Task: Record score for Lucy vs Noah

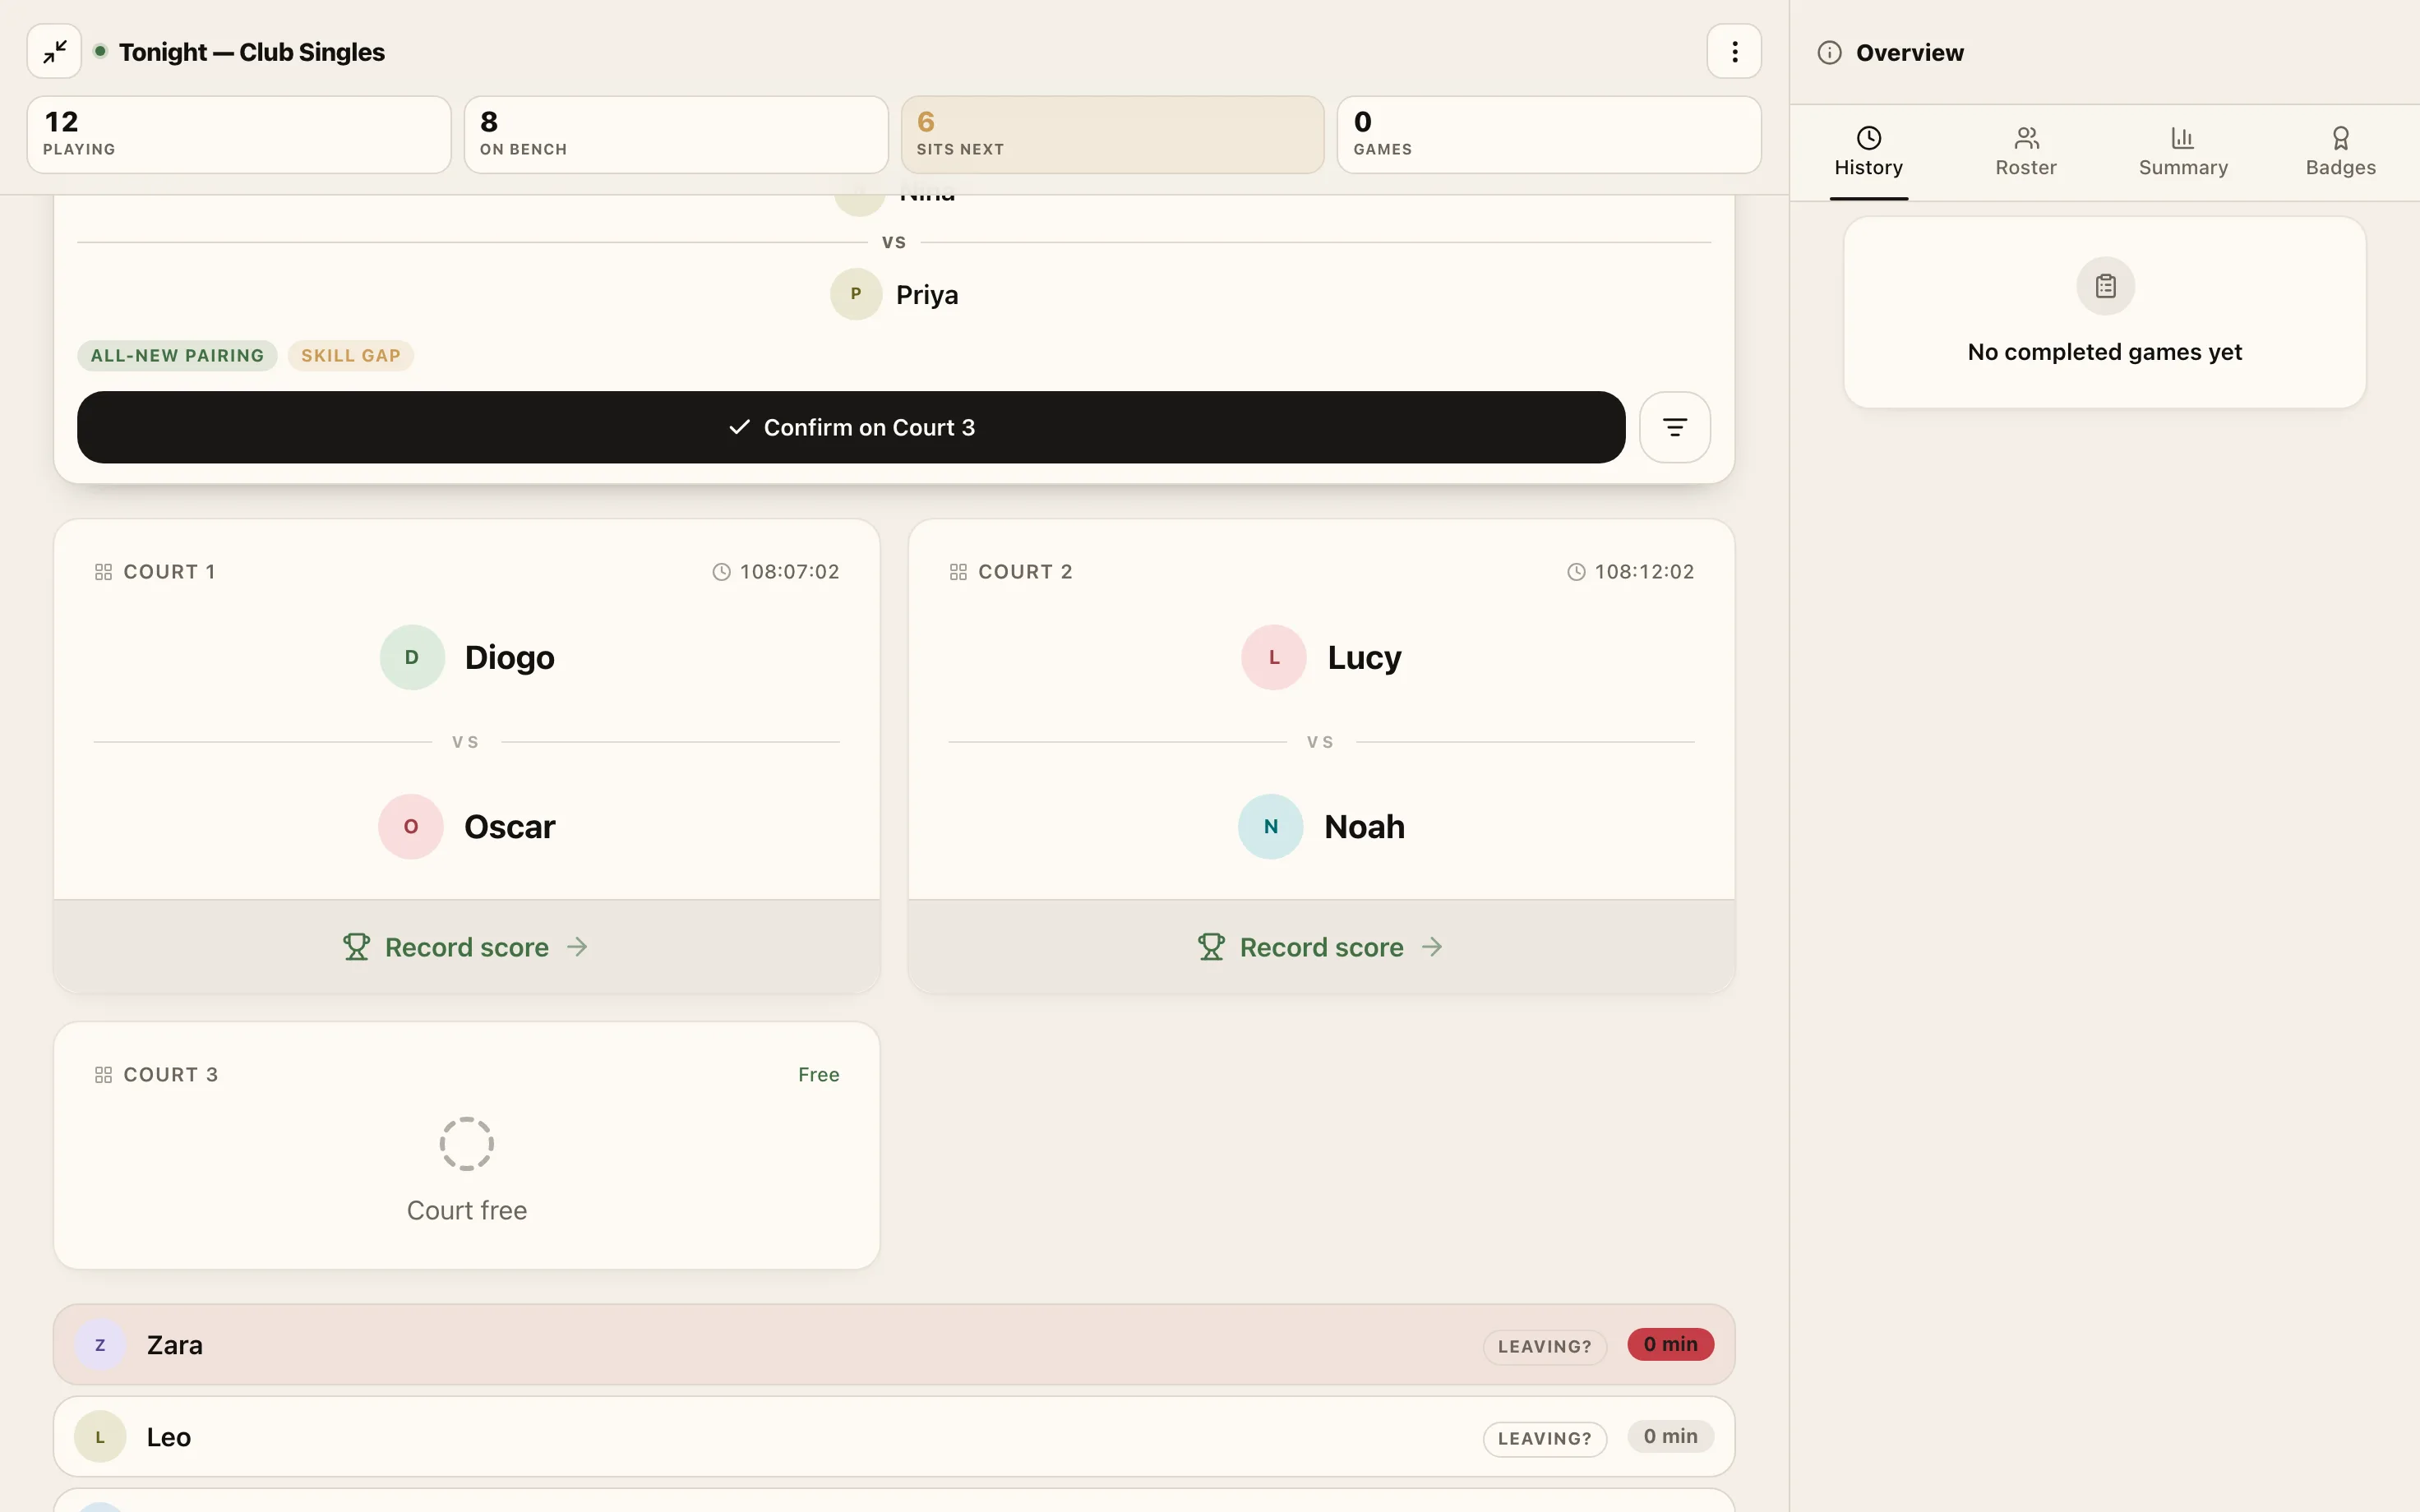Action: click(1321, 946)
